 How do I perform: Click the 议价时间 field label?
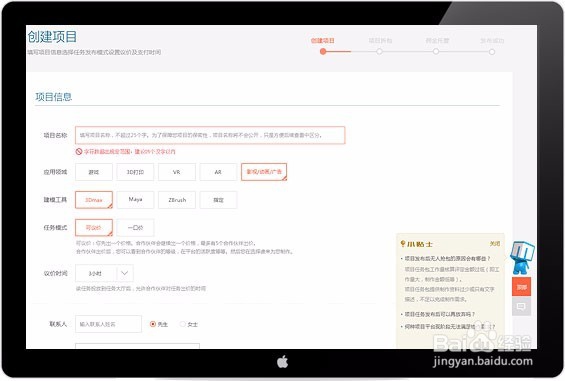click(55, 273)
